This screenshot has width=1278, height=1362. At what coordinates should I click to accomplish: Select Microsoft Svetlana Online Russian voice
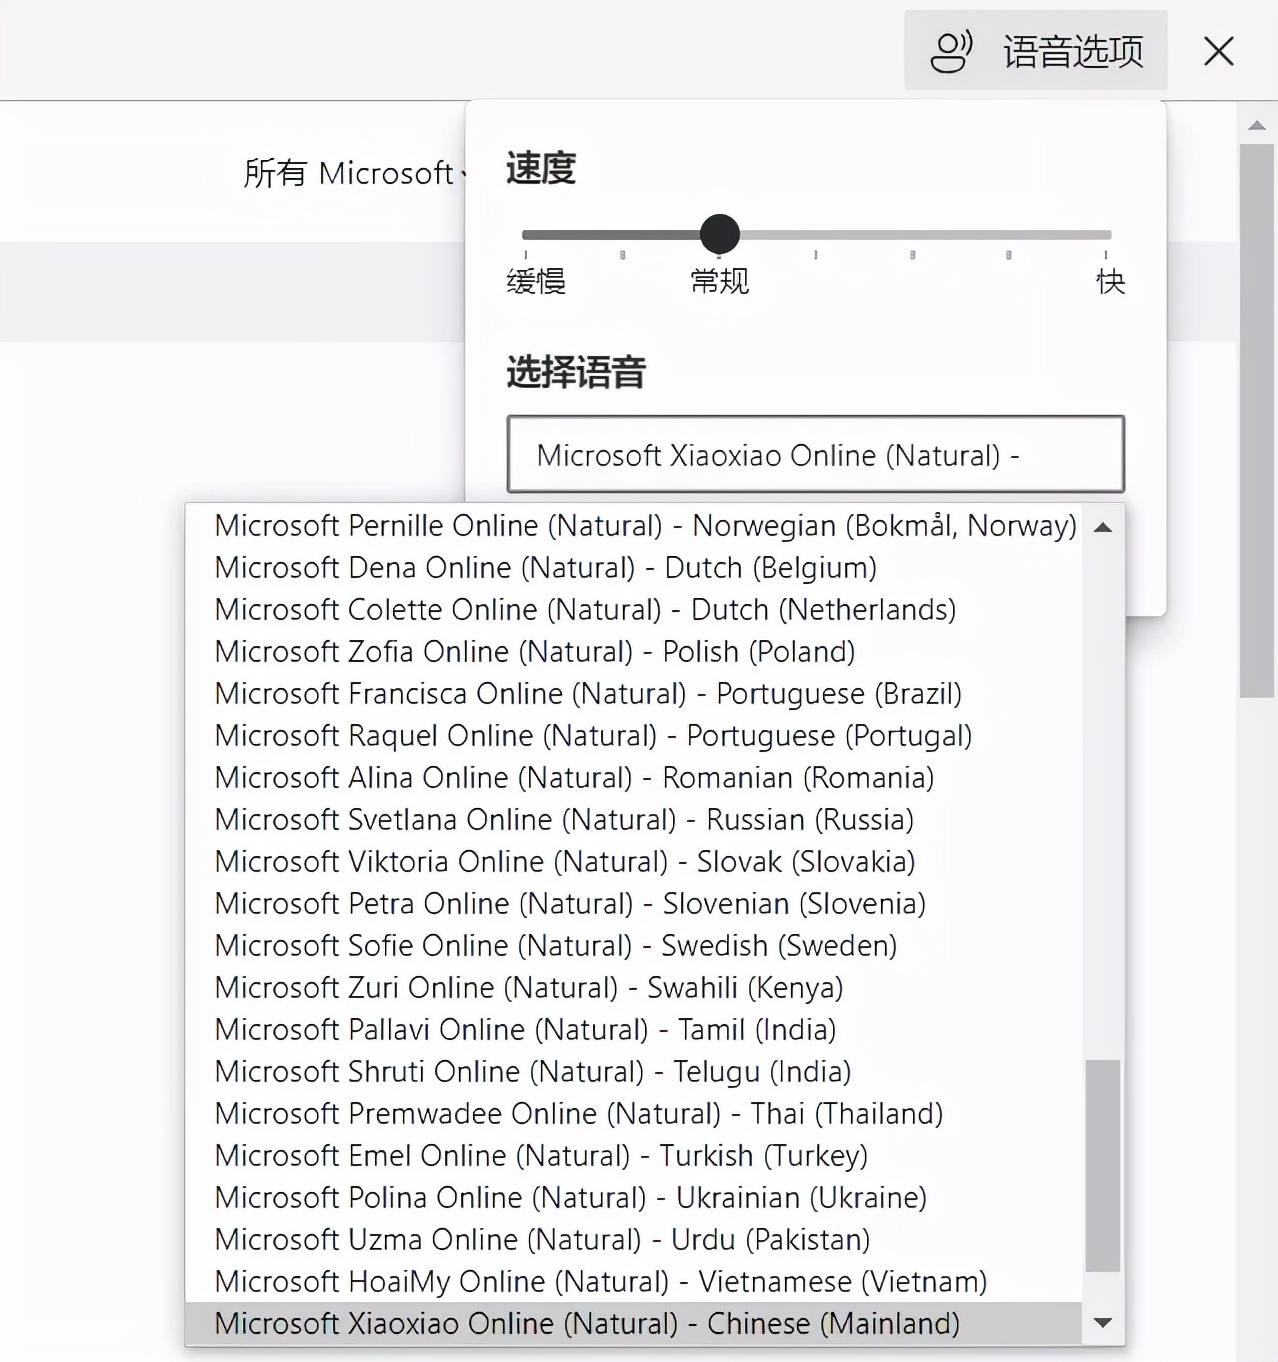[563, 819]
